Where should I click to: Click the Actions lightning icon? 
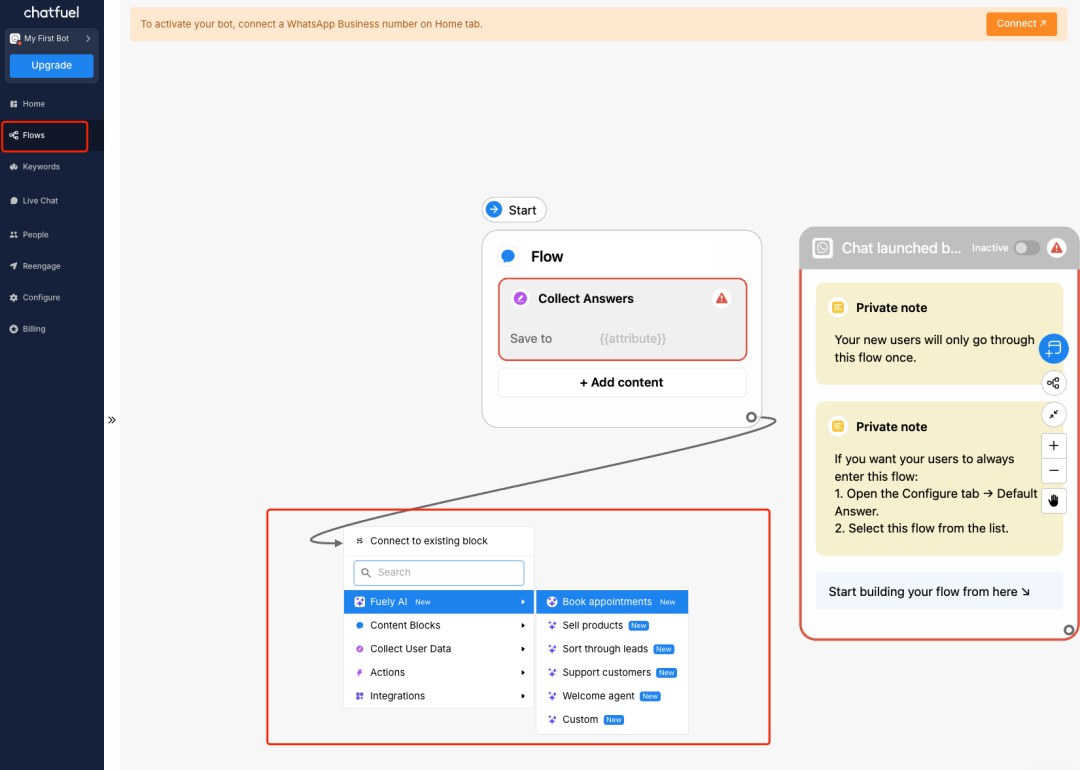click(360, 672)
